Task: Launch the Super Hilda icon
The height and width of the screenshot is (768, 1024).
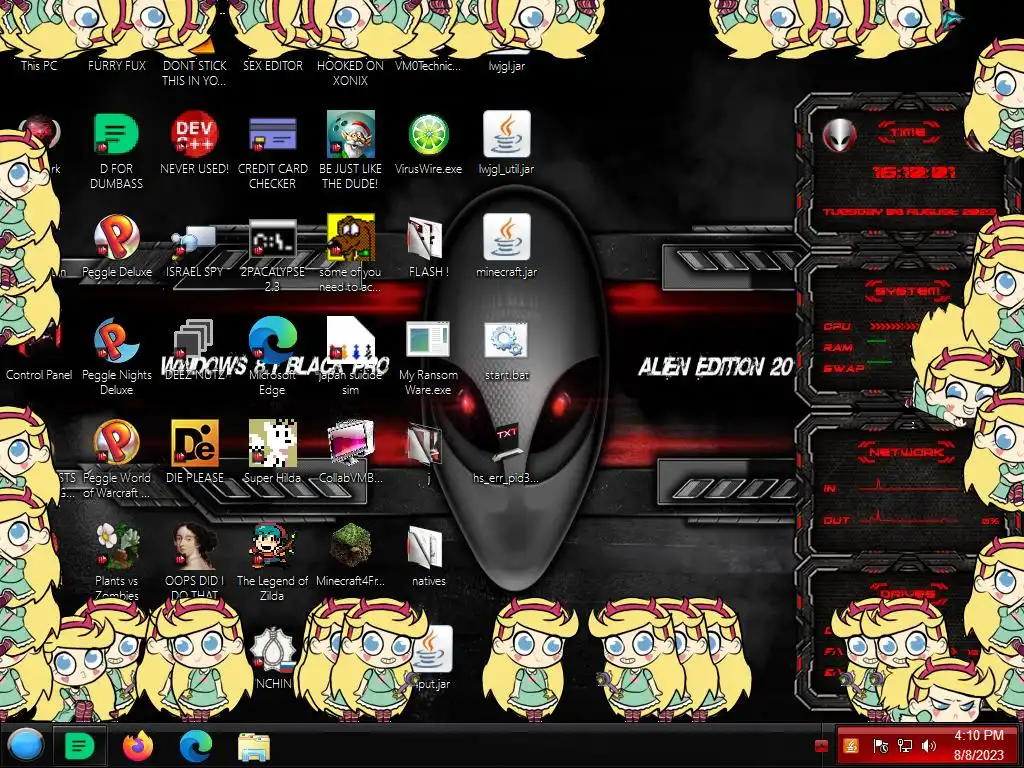Action: point(272,443)
